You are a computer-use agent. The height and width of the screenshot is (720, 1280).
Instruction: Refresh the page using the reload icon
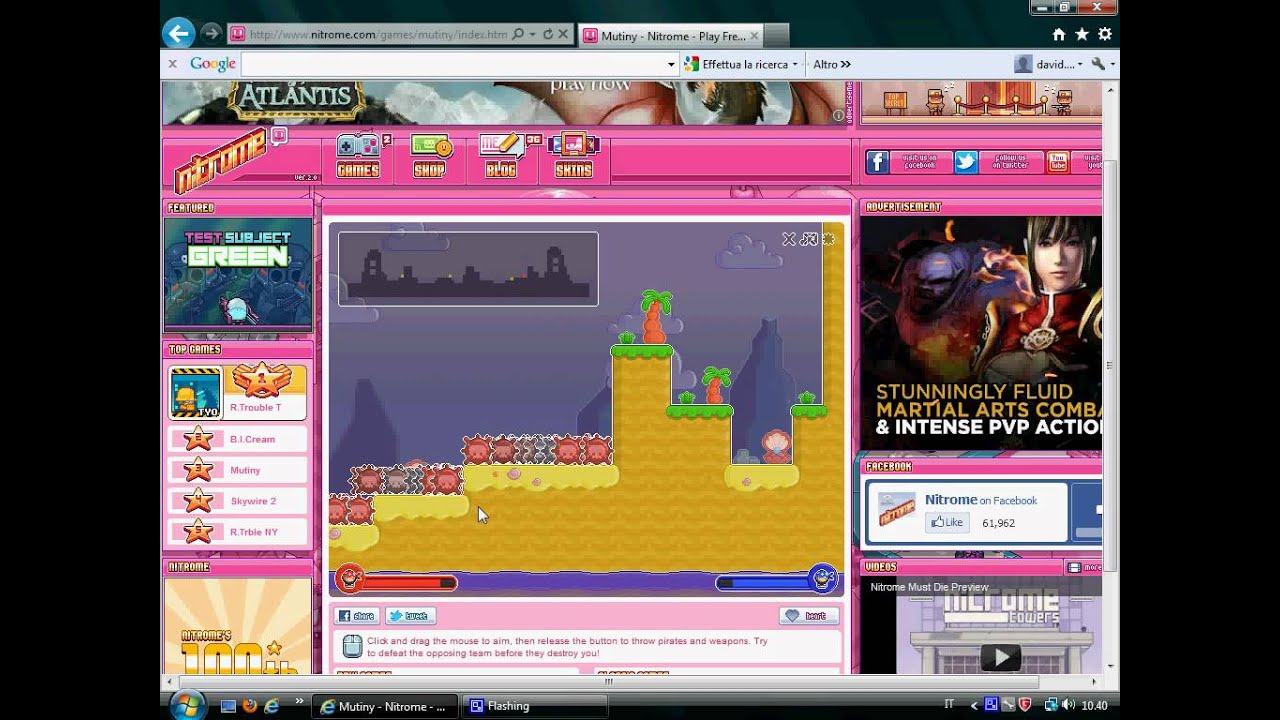[x=547, y=35]
